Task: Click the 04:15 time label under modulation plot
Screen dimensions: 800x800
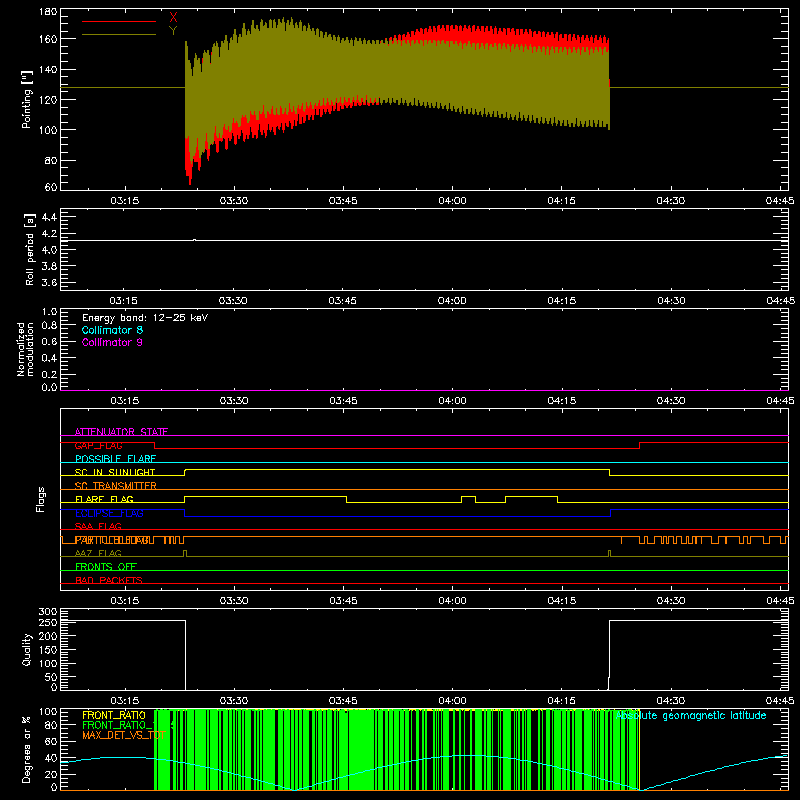Action: [561, 401]
